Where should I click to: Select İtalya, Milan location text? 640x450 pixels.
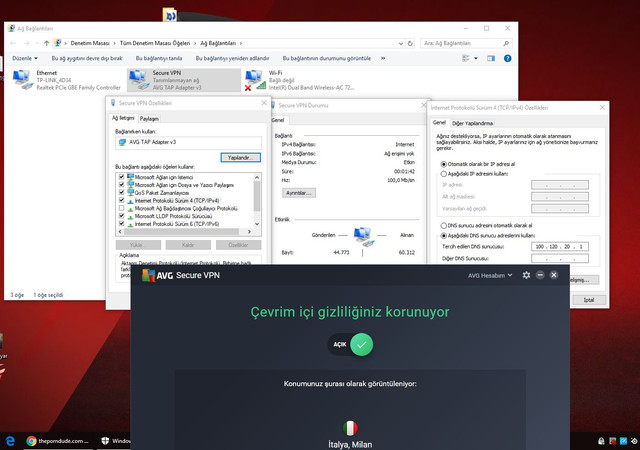pyautogui.click(x=350, y=444)
